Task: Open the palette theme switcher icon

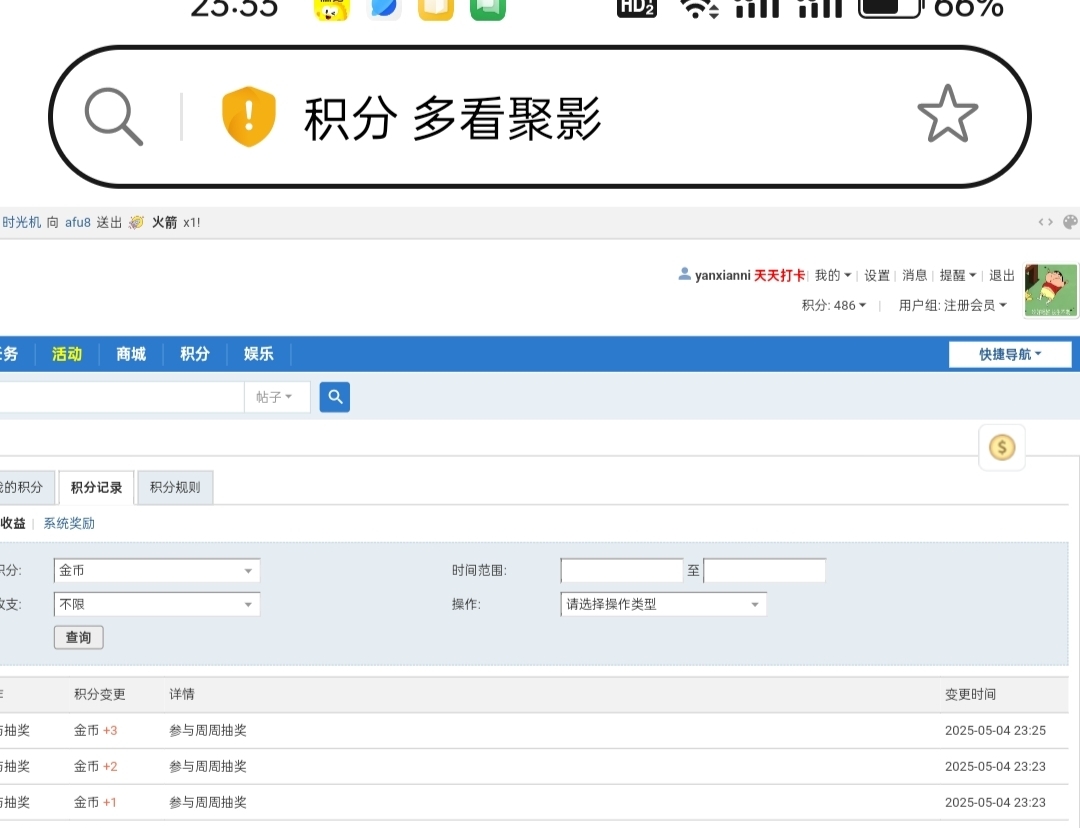Action: click(x=1069, y=222)
